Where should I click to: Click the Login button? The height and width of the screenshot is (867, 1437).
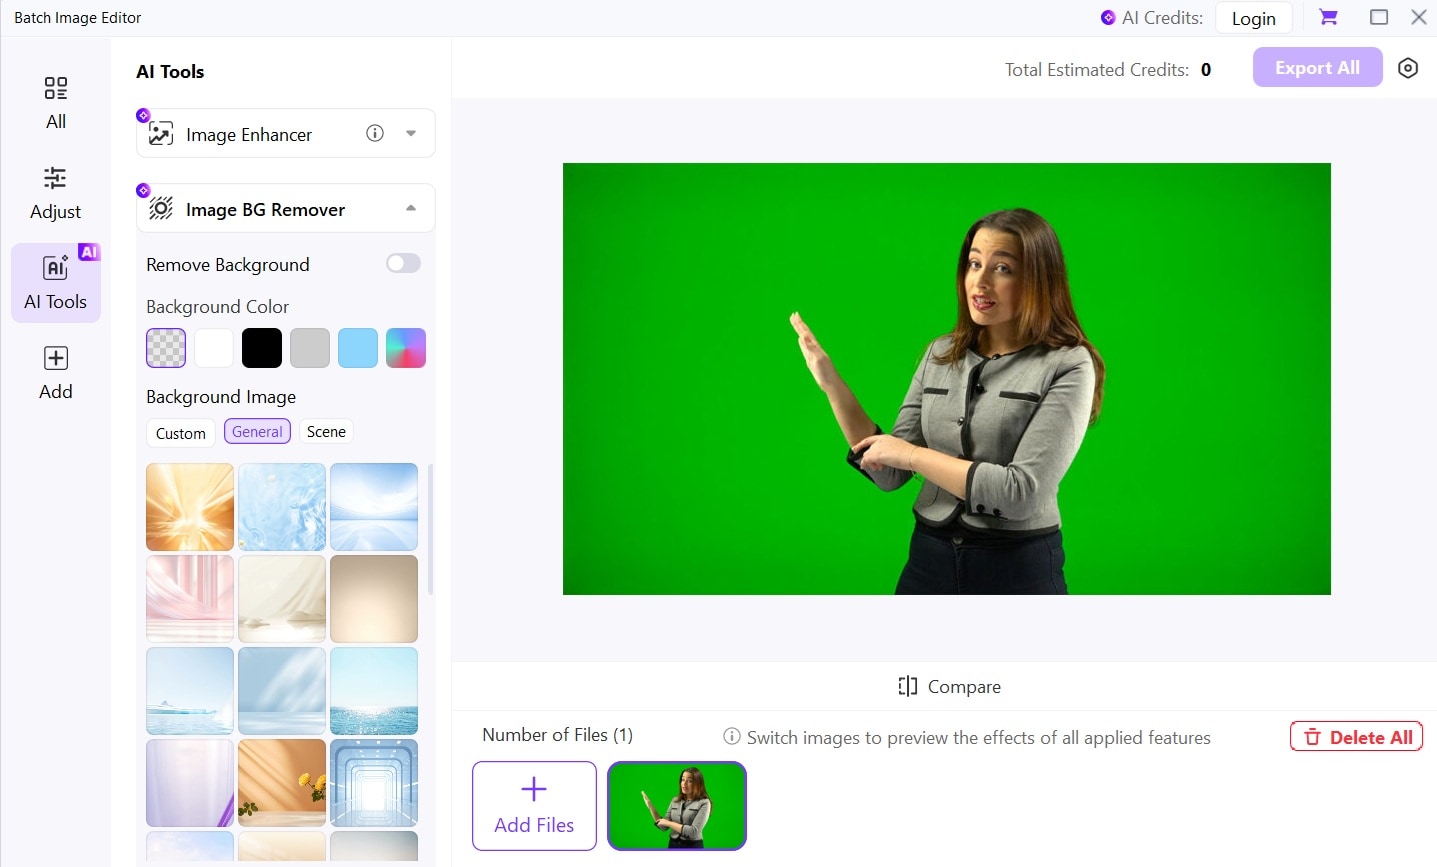[1254, 18]
